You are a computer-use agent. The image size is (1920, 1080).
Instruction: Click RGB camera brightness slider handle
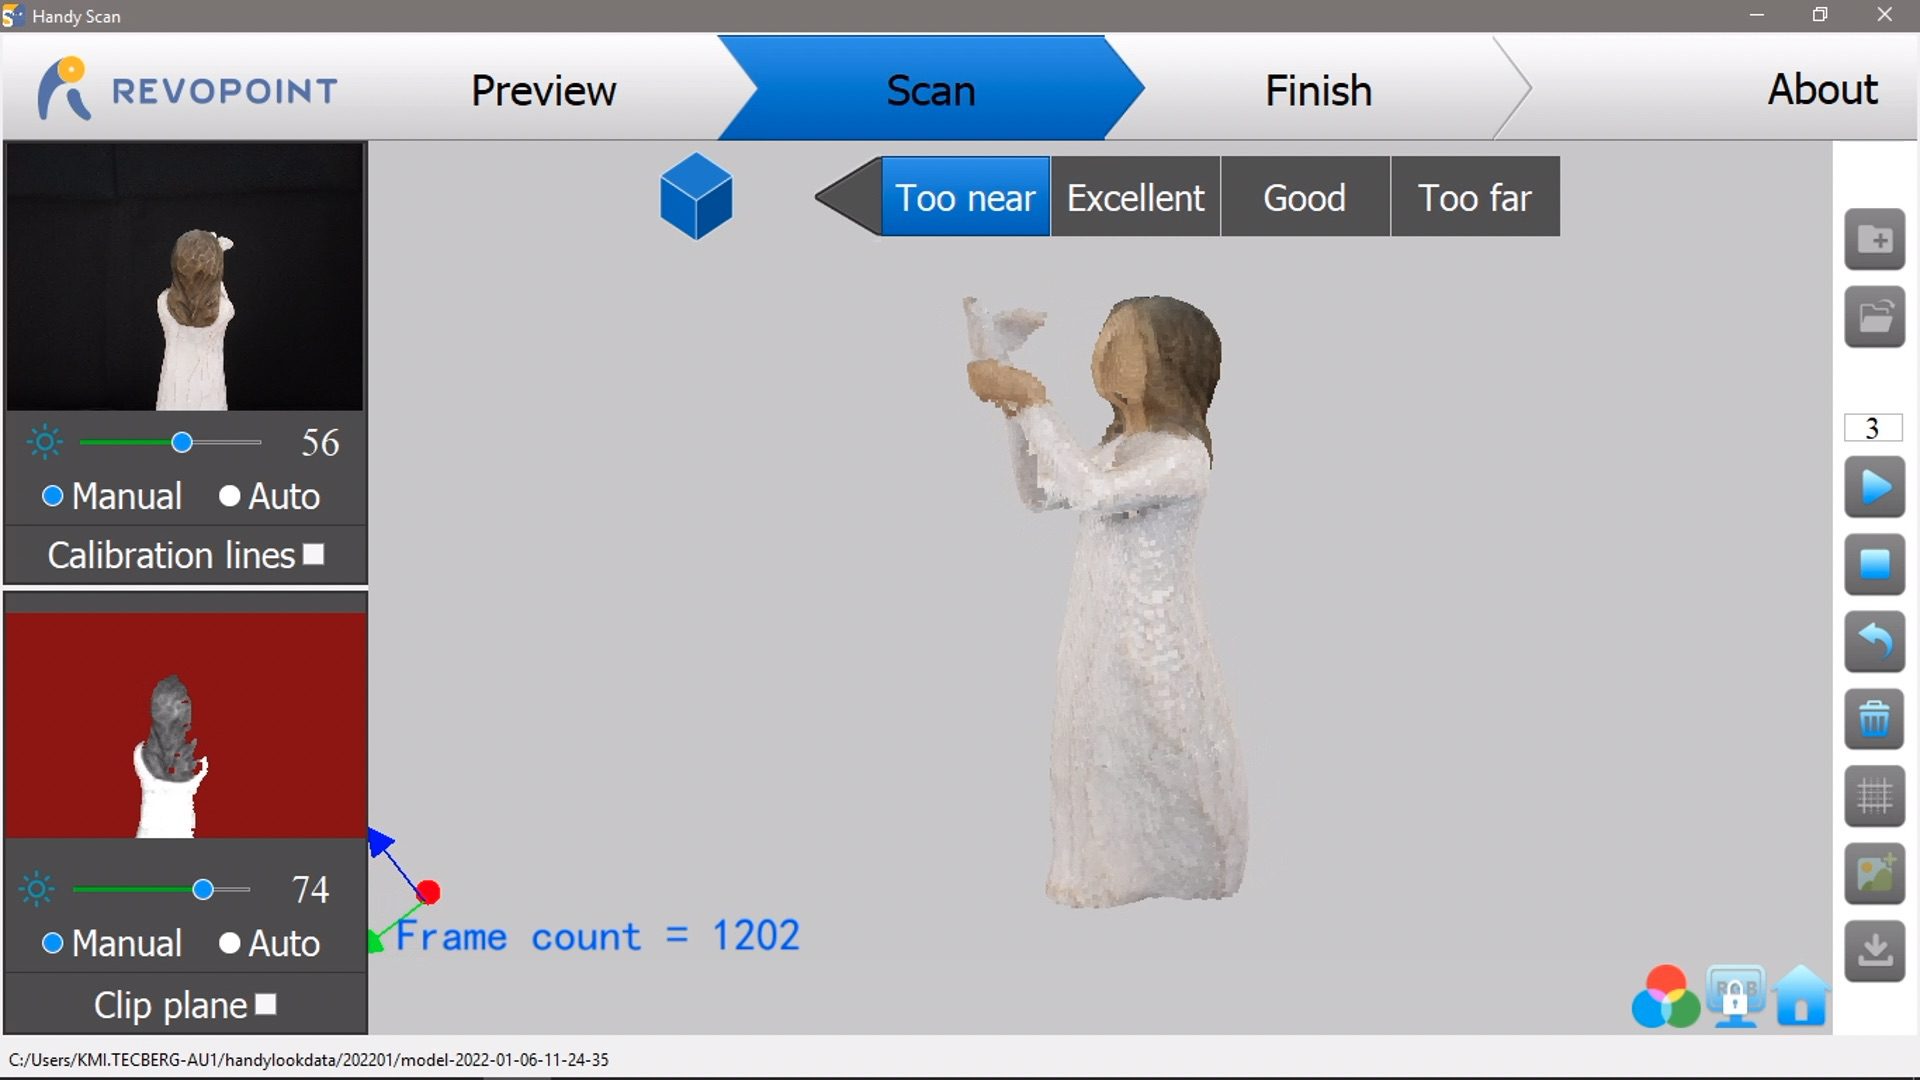click(x=181, y=442)
